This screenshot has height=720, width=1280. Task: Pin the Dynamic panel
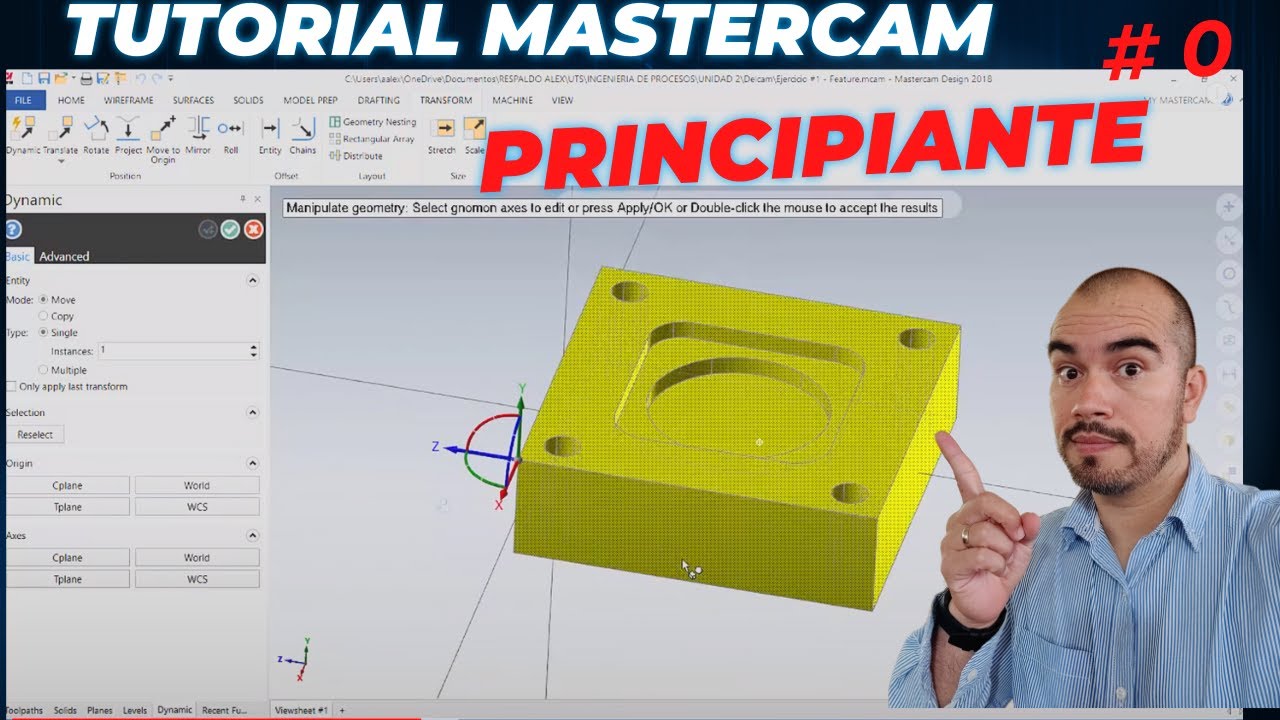[x=243, y=200]
